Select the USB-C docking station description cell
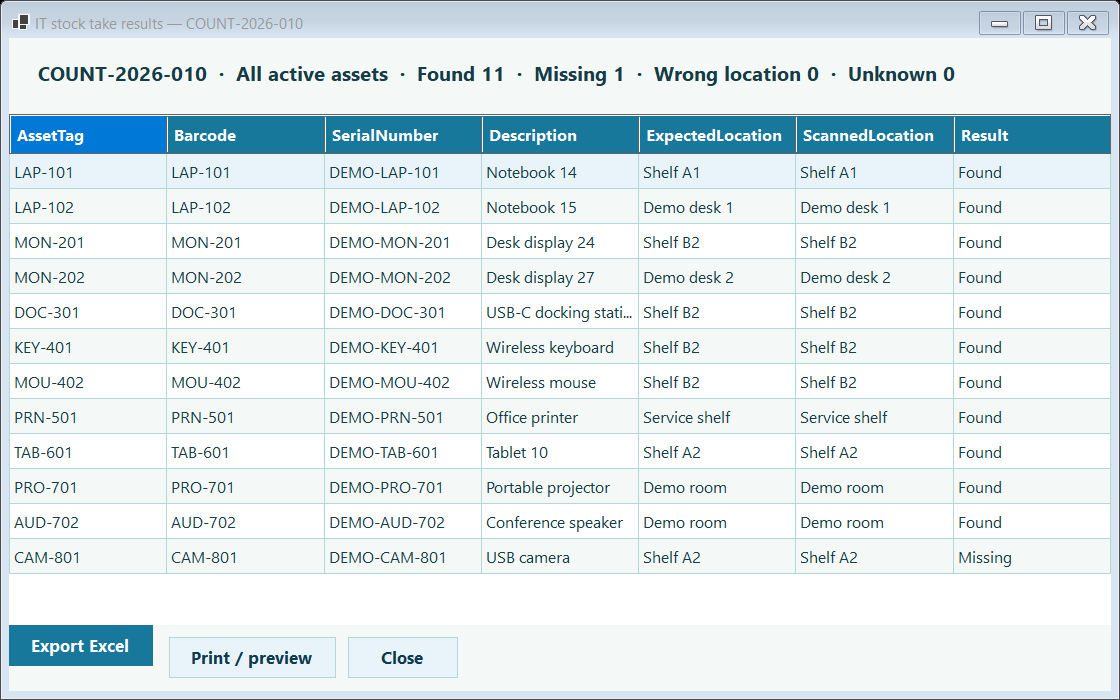 [x=560, y=312]
